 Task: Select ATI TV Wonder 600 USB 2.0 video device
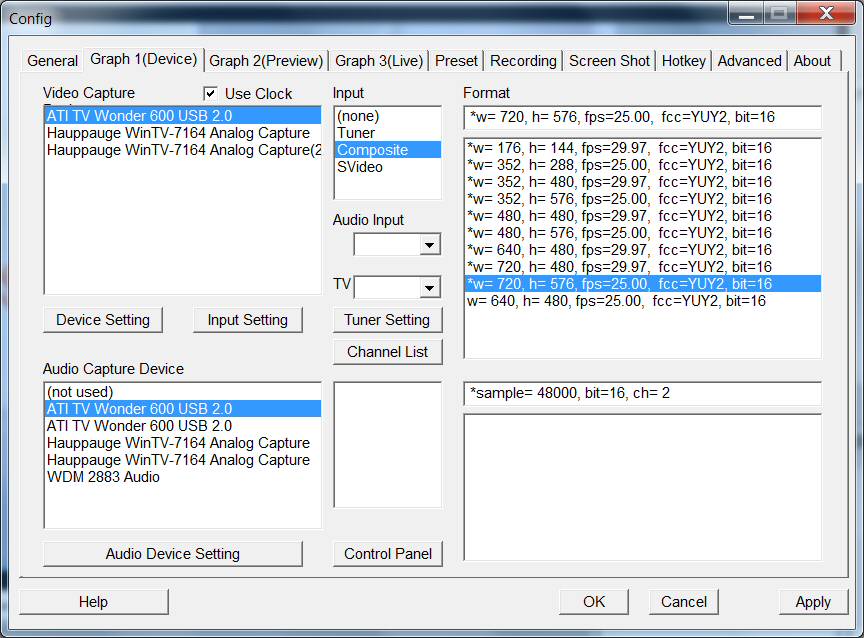pos(182,116)
